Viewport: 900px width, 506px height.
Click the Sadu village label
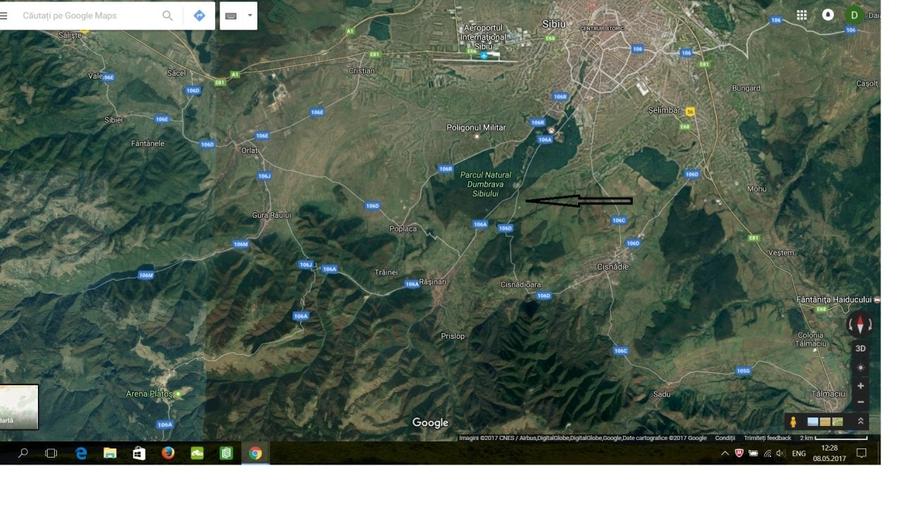click(662, 394)
